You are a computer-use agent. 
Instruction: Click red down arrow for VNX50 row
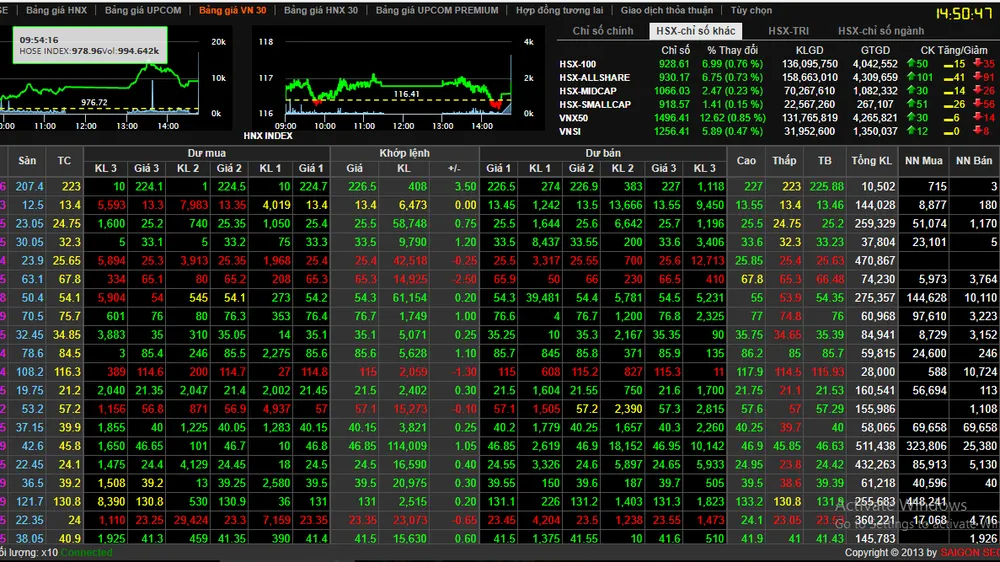click(977, 117)
